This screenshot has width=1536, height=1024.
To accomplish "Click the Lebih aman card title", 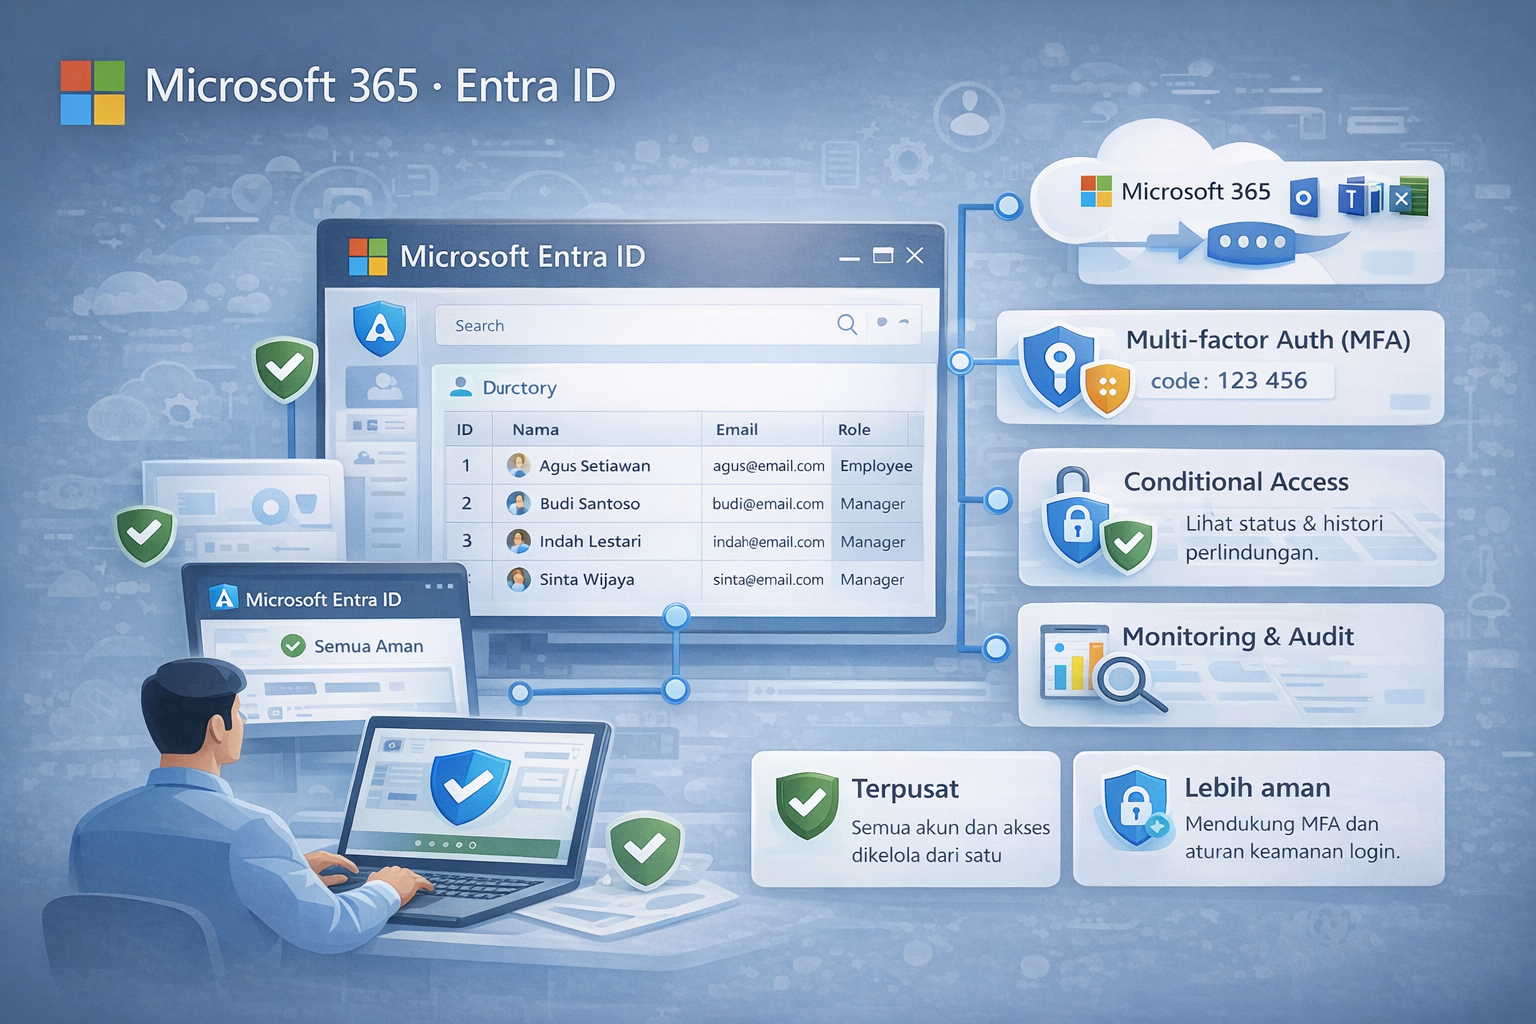I will (1257, 788).
